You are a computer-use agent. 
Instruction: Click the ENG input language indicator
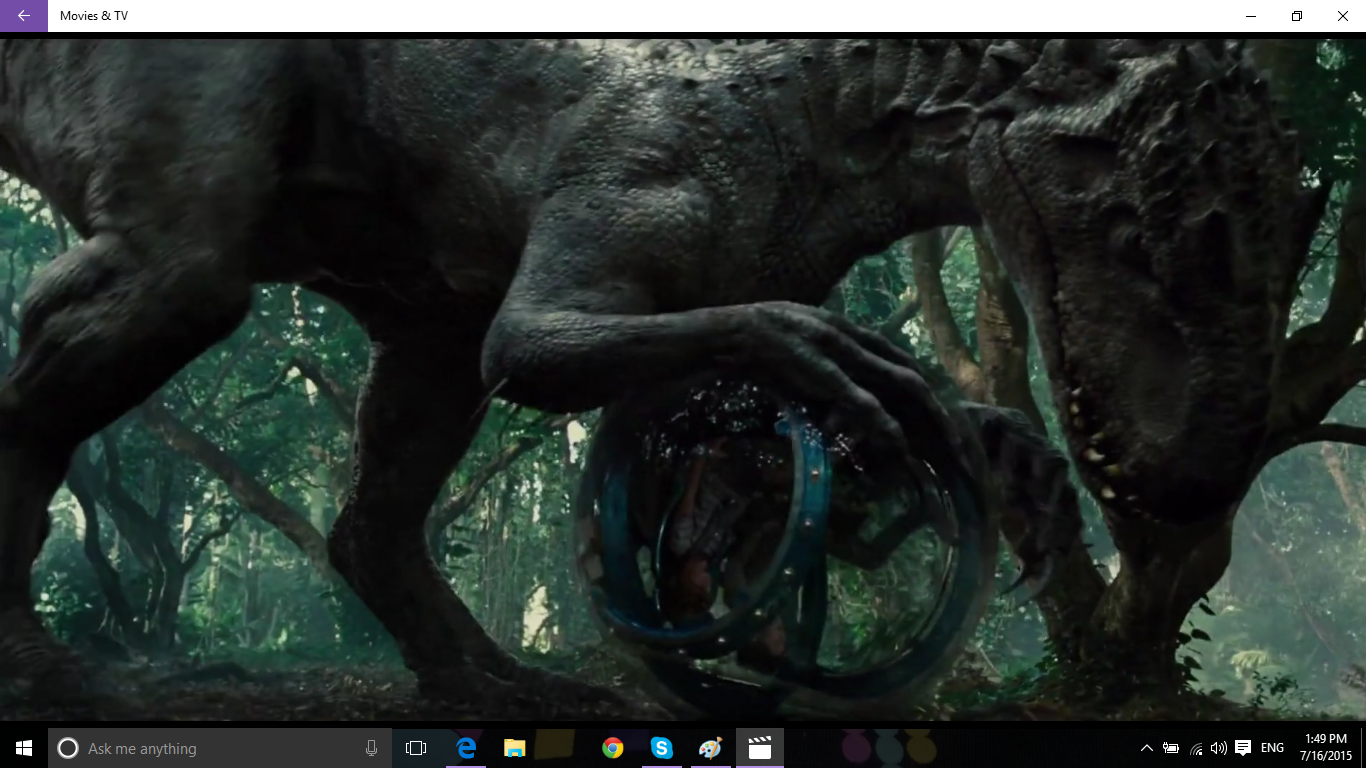[1272, 748]
